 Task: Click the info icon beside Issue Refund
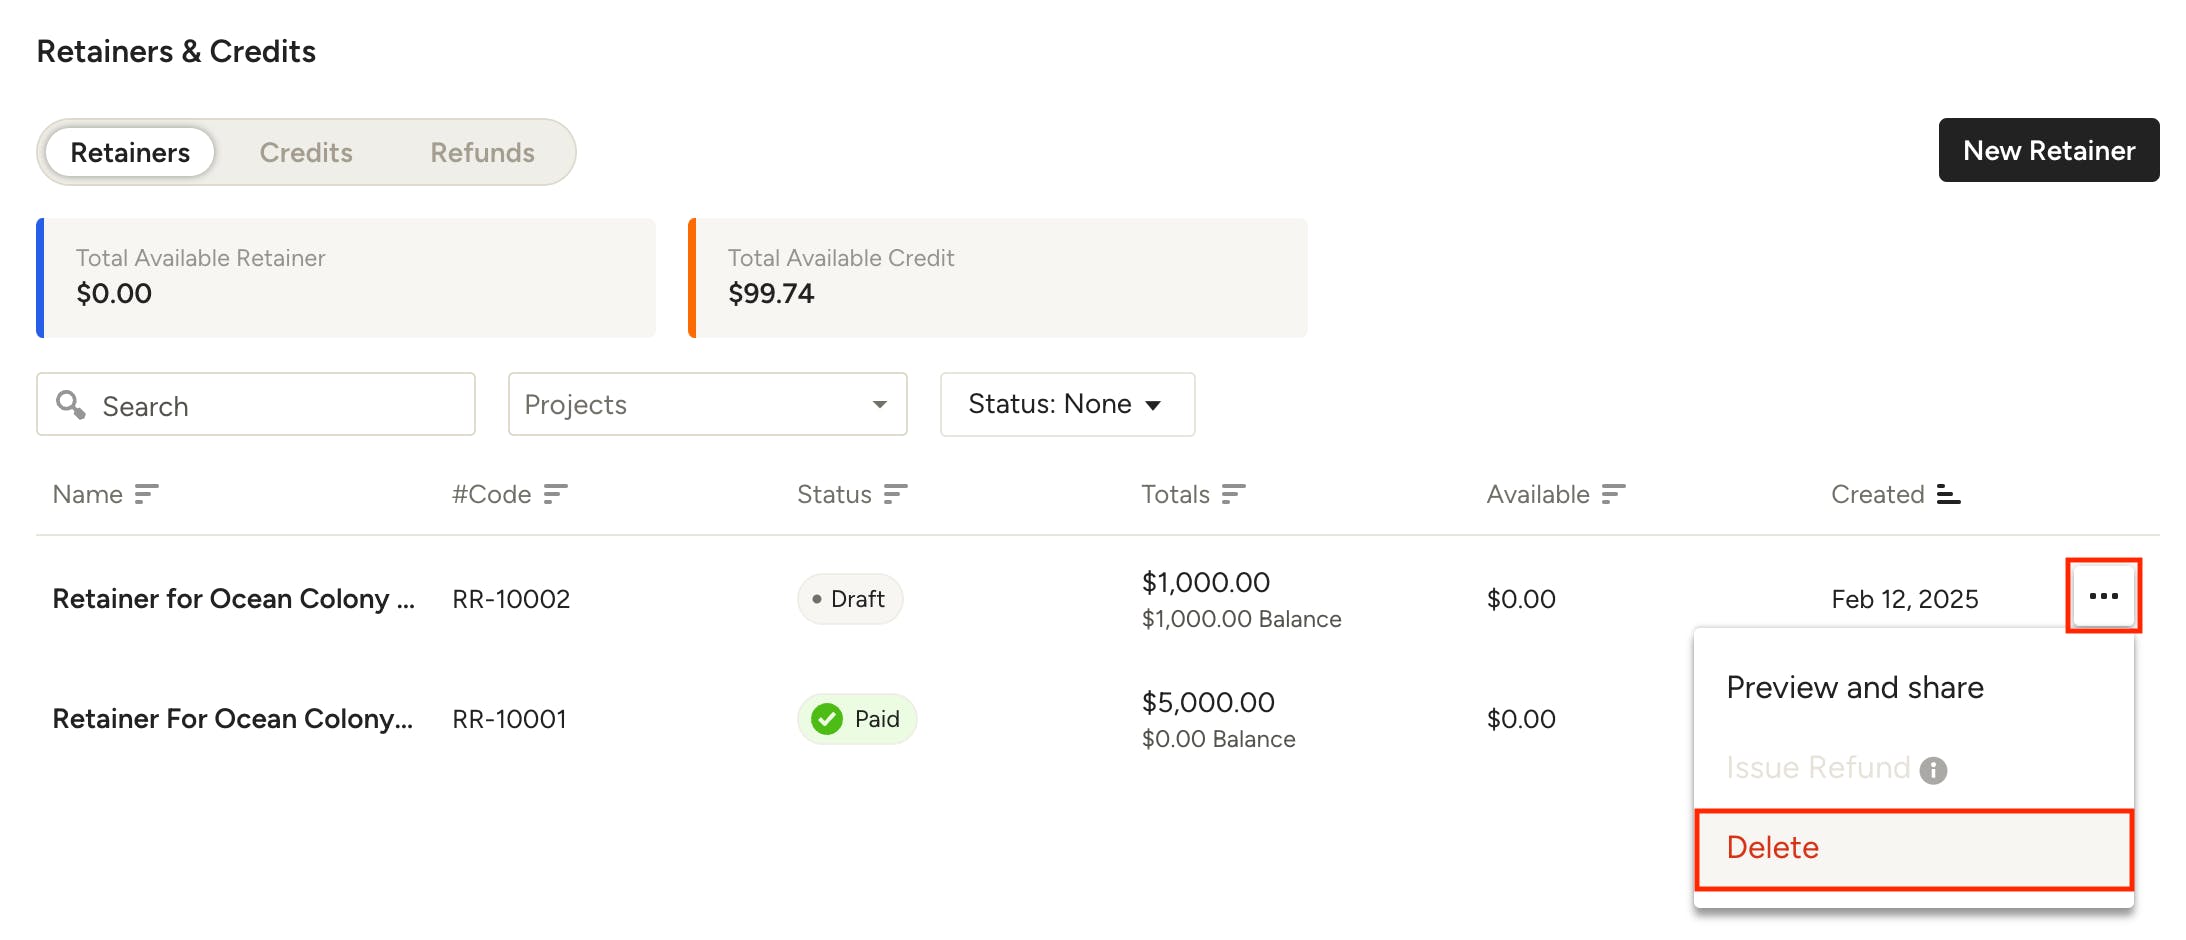(1933, 770)
